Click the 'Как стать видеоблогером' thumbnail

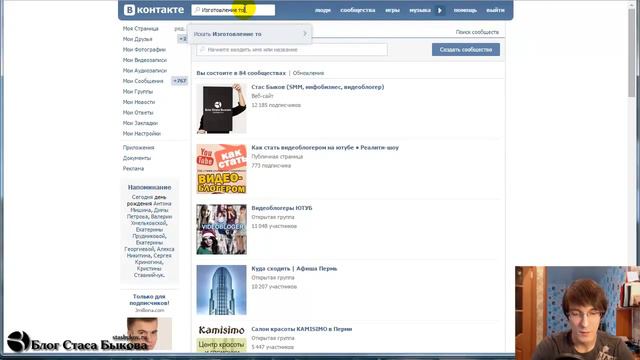pyautogui.click(x=221, y=169)
